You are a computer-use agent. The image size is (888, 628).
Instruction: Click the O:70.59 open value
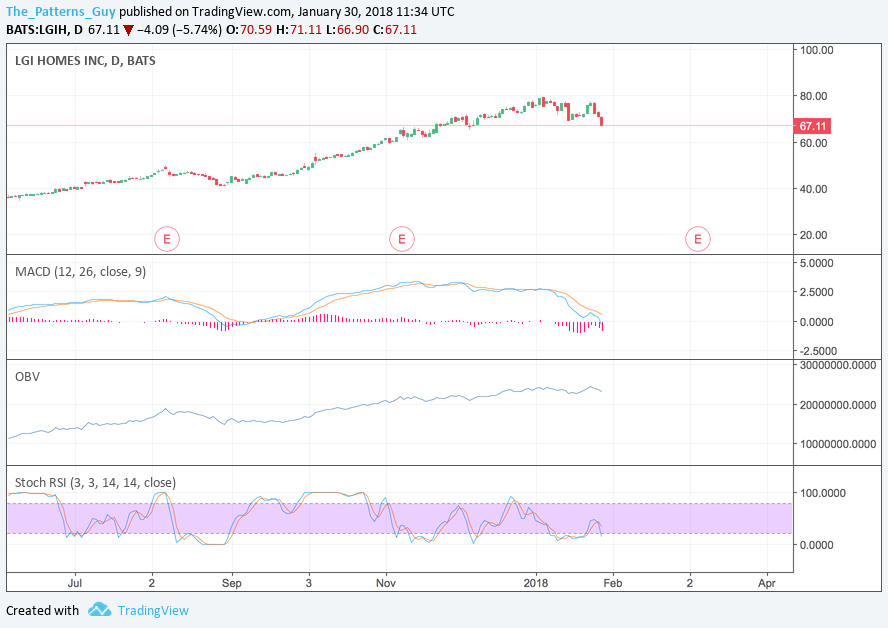click(x=249, y=29)
